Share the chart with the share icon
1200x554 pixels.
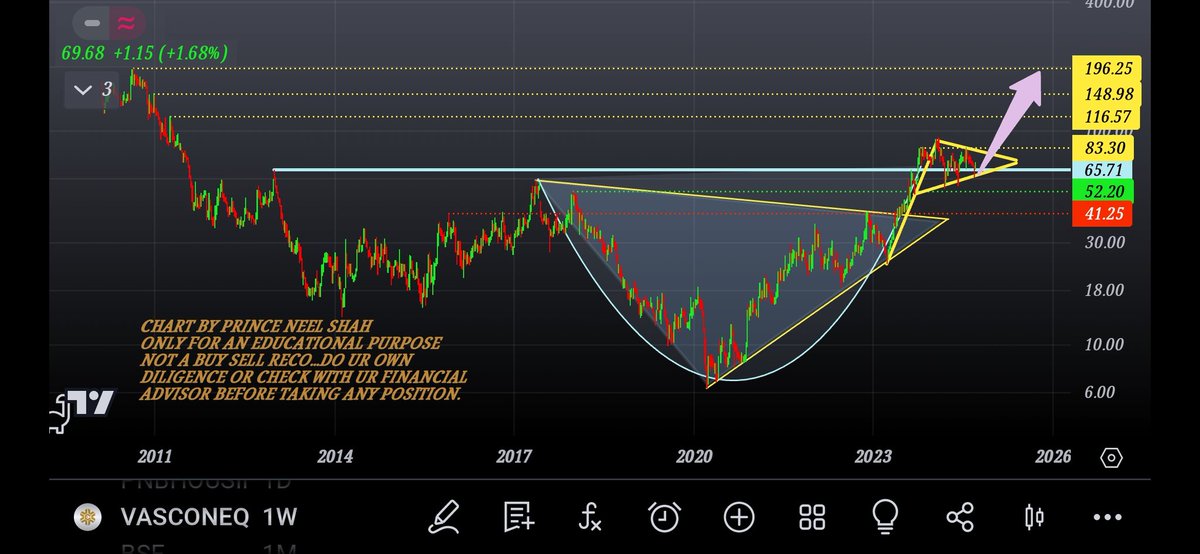[959, 517]
